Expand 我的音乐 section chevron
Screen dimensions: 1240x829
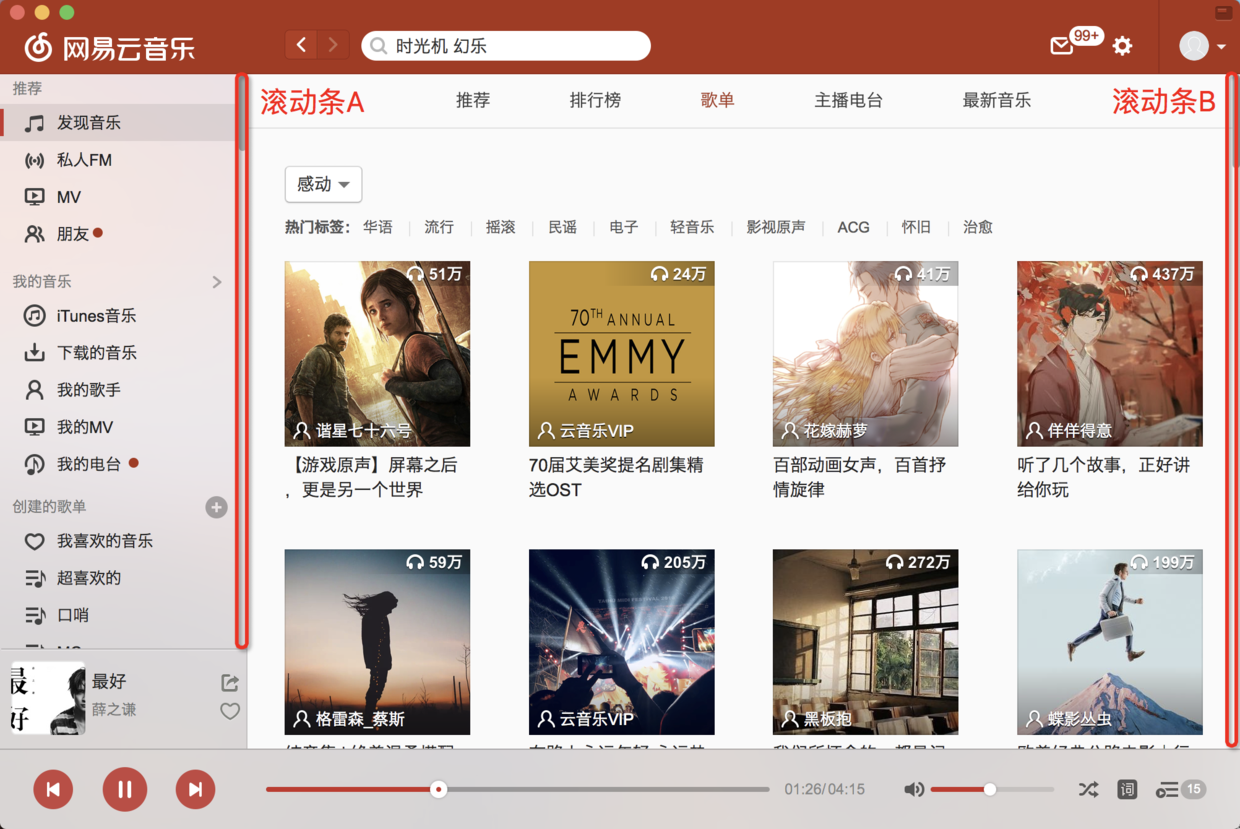point(218,281)
